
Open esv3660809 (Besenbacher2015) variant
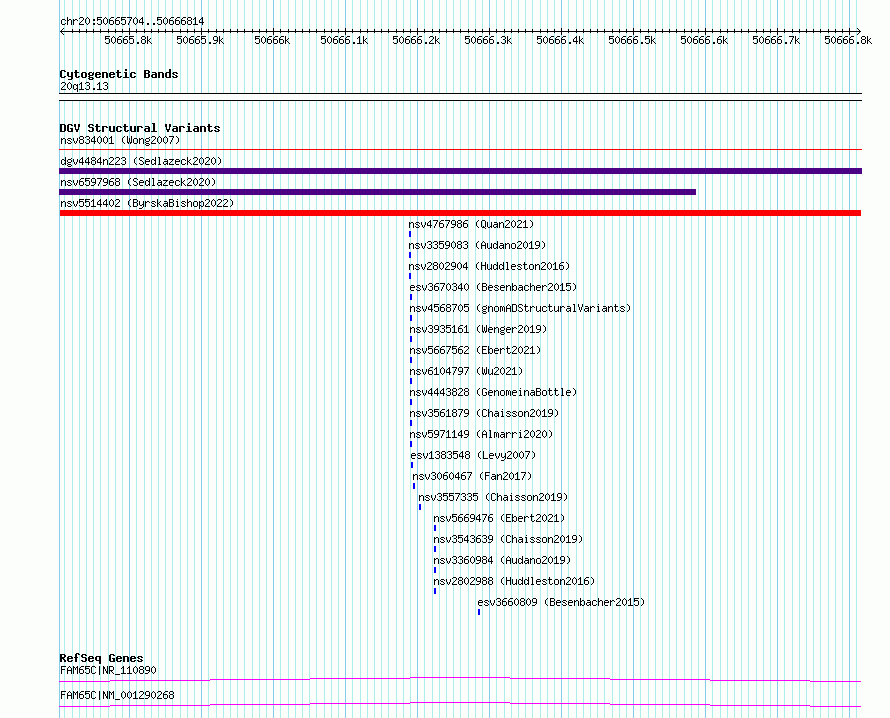coord(561,602)
